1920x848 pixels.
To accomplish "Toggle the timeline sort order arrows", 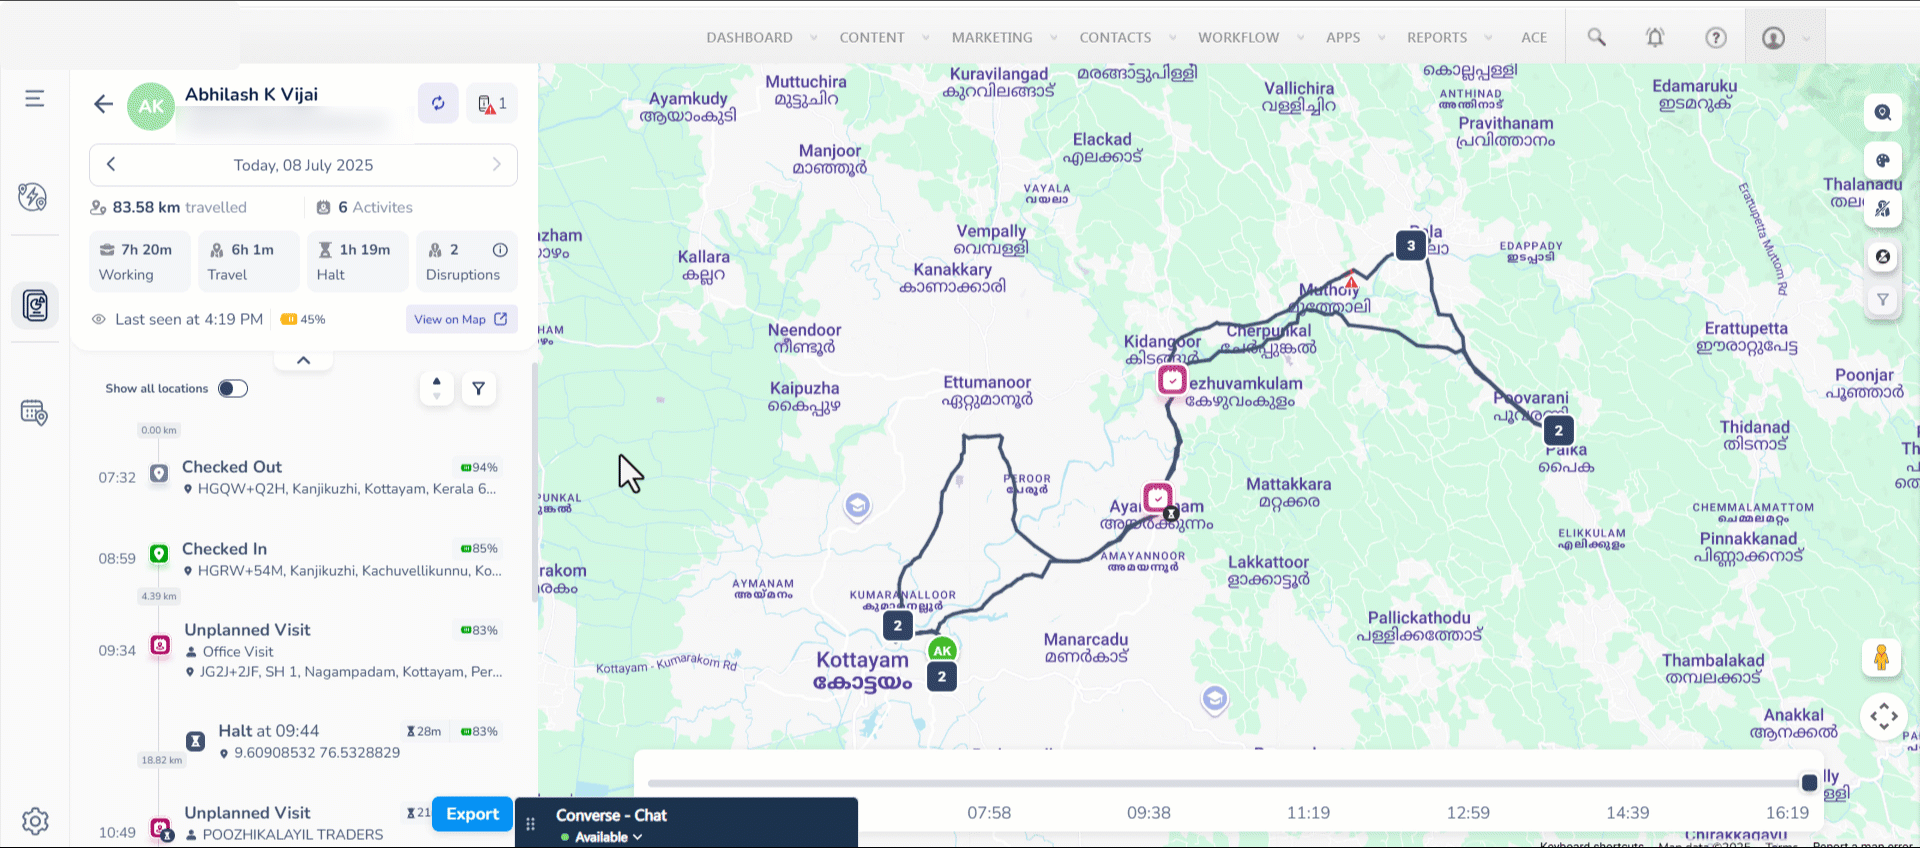I will click(x=436, y=388).
